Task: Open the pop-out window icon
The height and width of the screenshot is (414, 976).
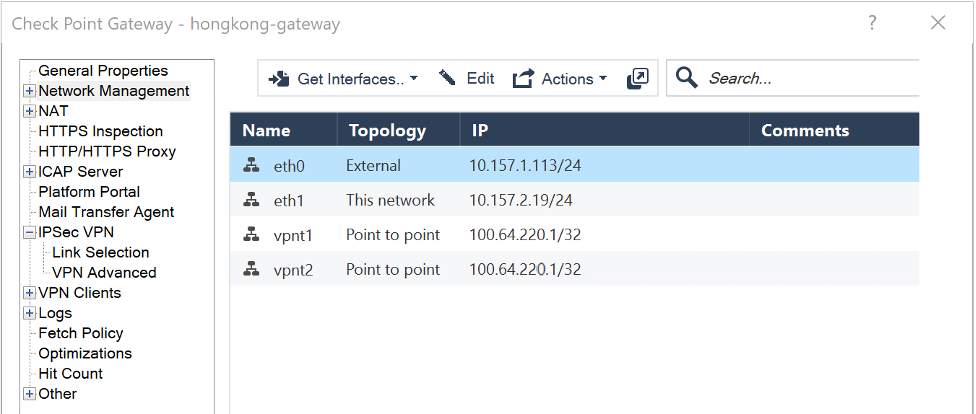Action: [637, 78]
